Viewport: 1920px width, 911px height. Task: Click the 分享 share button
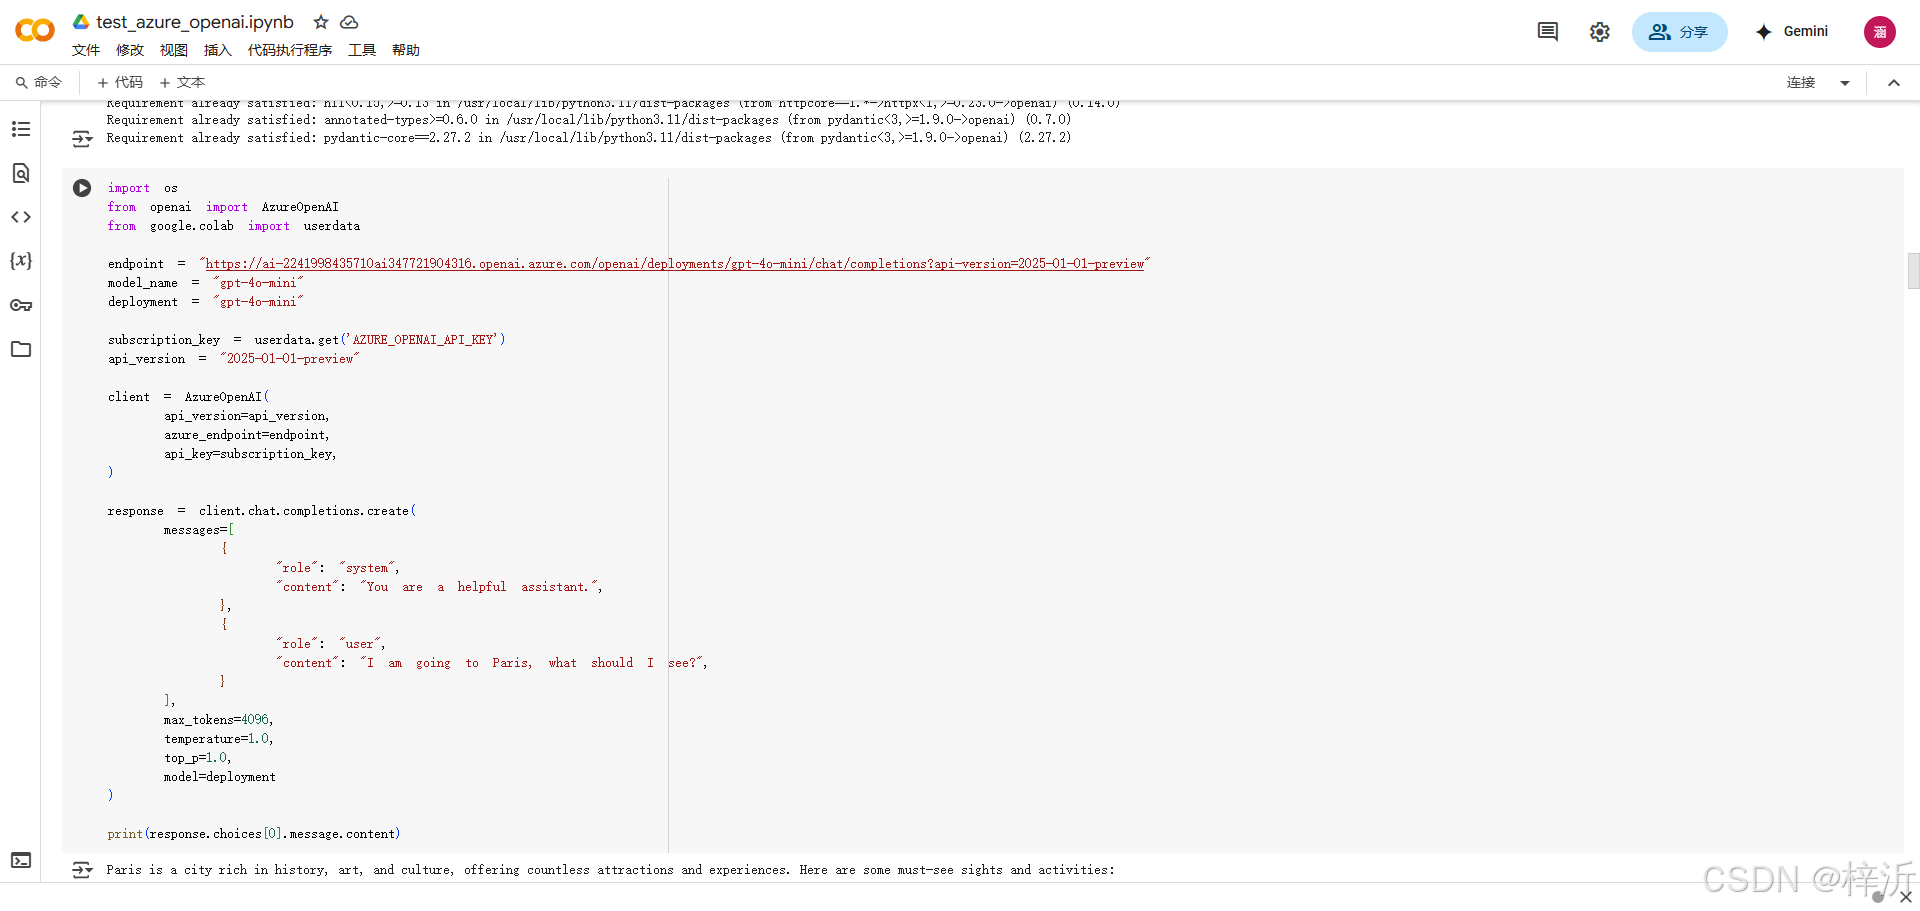tap(1679, 32)
